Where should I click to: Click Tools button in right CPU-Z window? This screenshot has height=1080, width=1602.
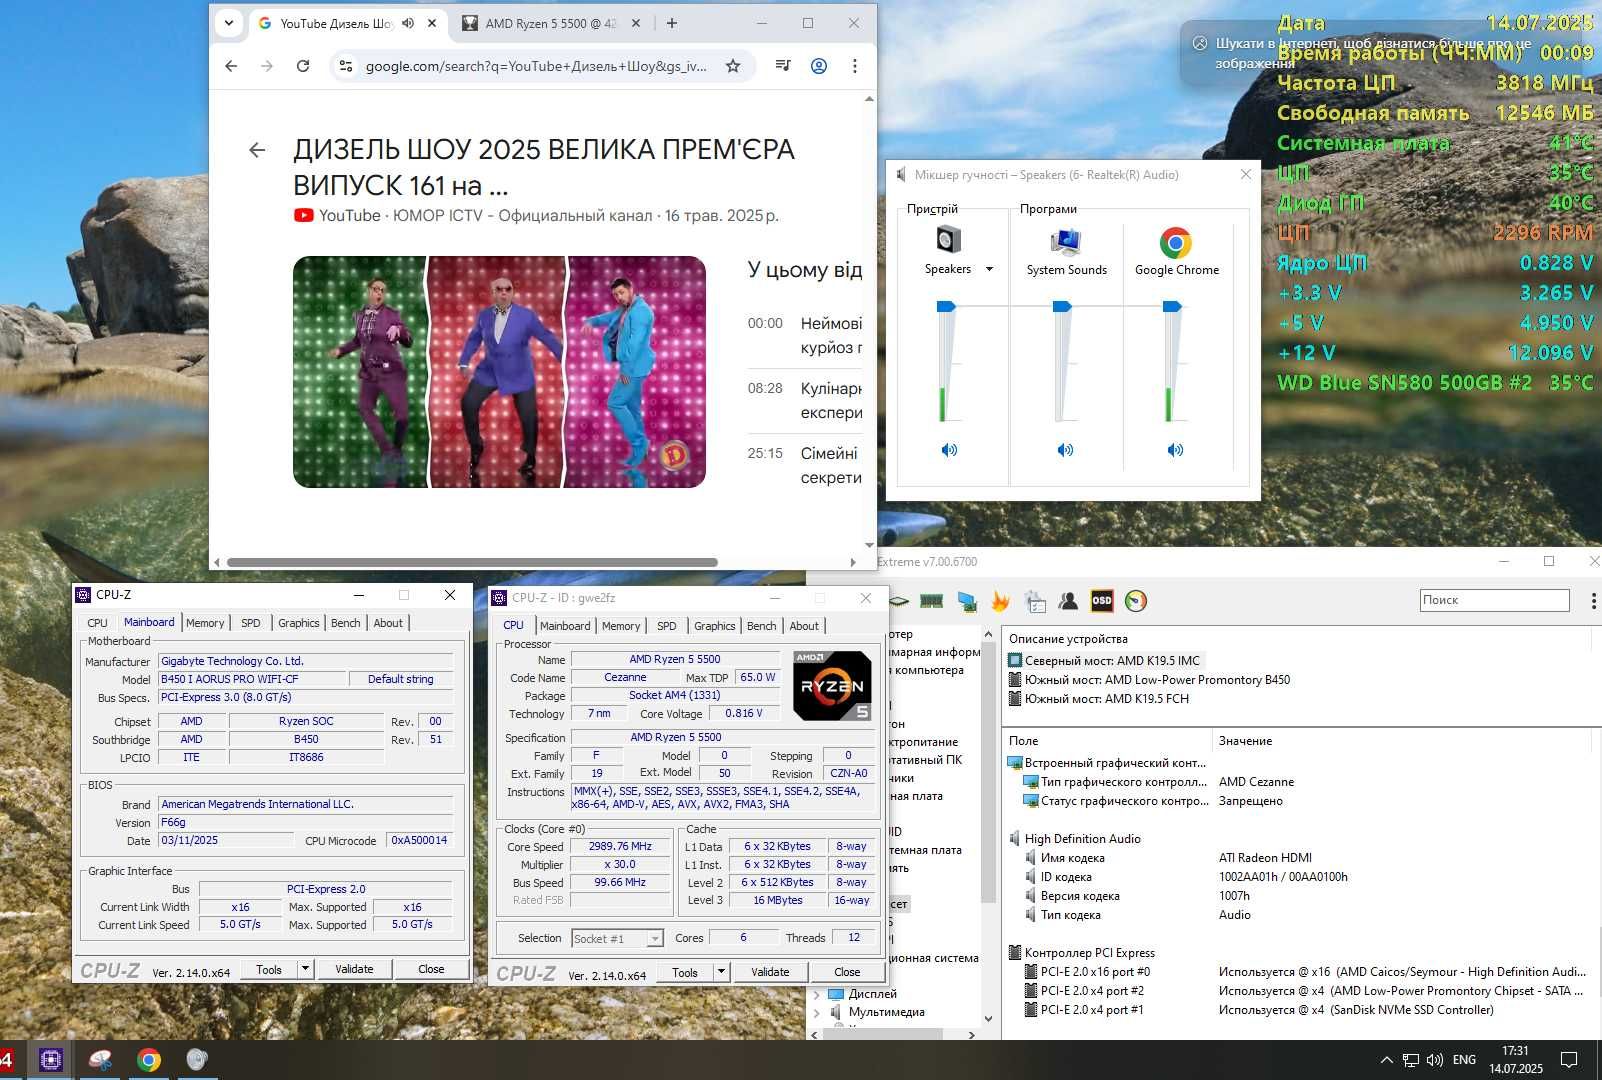click(685, 972)
